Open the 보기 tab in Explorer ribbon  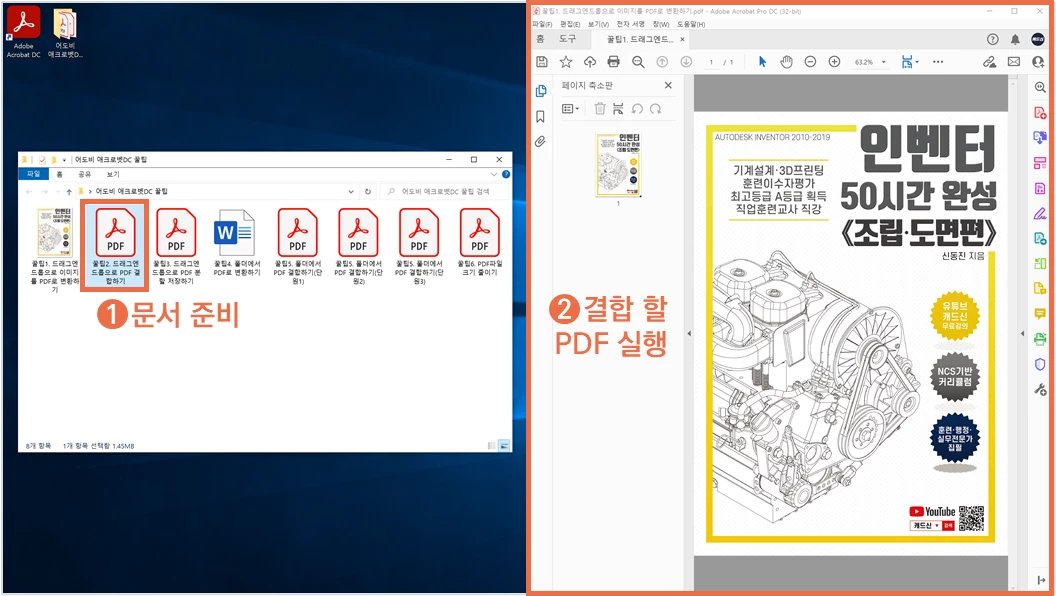point(112,174)
